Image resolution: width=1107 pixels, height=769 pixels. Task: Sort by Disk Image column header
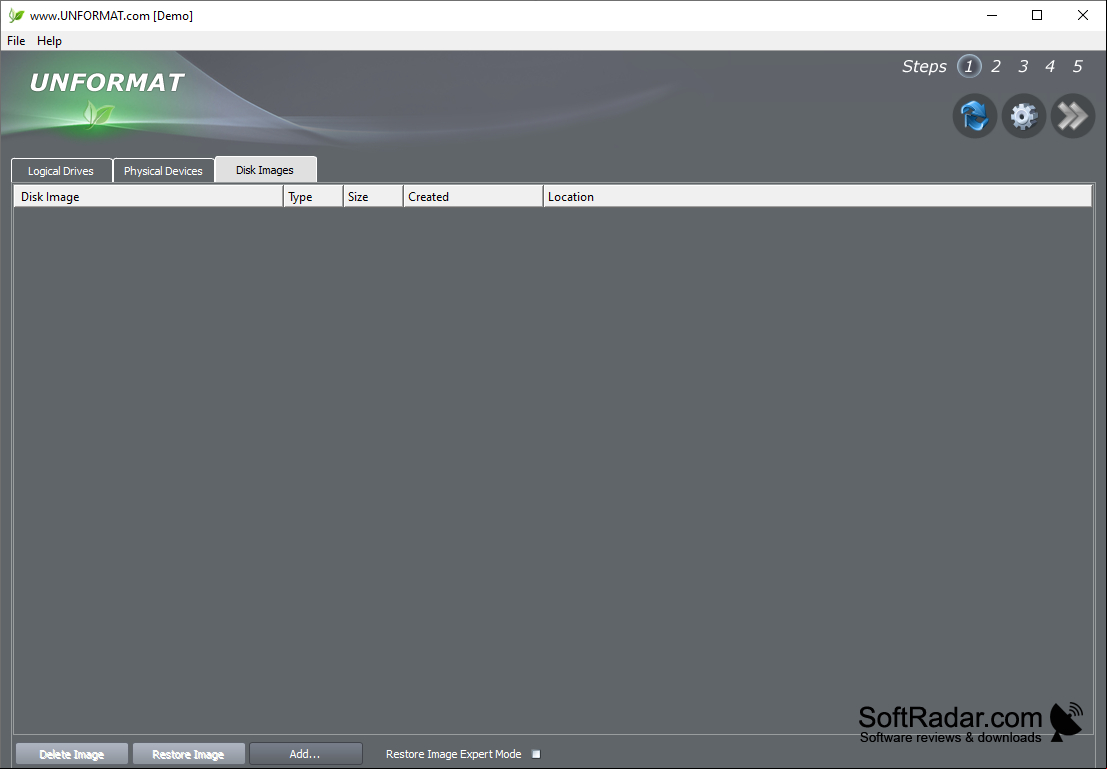148,196
